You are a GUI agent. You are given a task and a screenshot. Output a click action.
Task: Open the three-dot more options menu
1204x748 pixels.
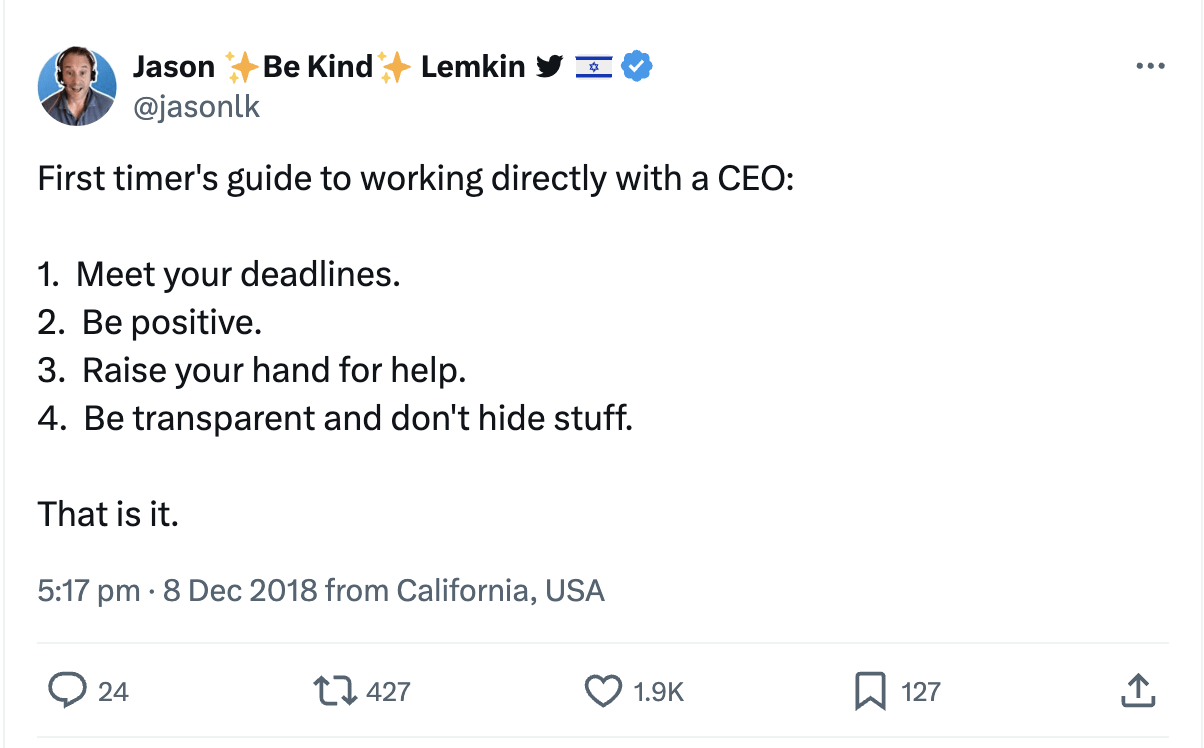(x=1151, y=67)
